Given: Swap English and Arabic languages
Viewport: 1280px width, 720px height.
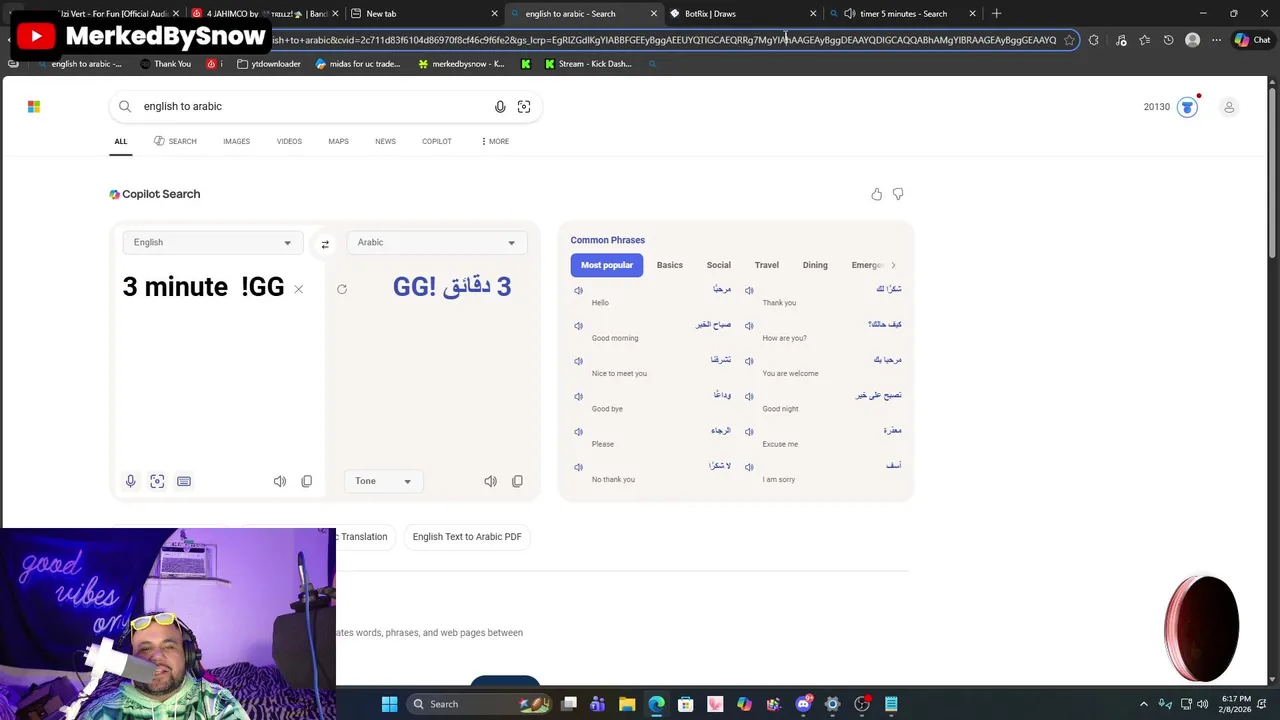Looking at the screenshot, I should [325, 243].
